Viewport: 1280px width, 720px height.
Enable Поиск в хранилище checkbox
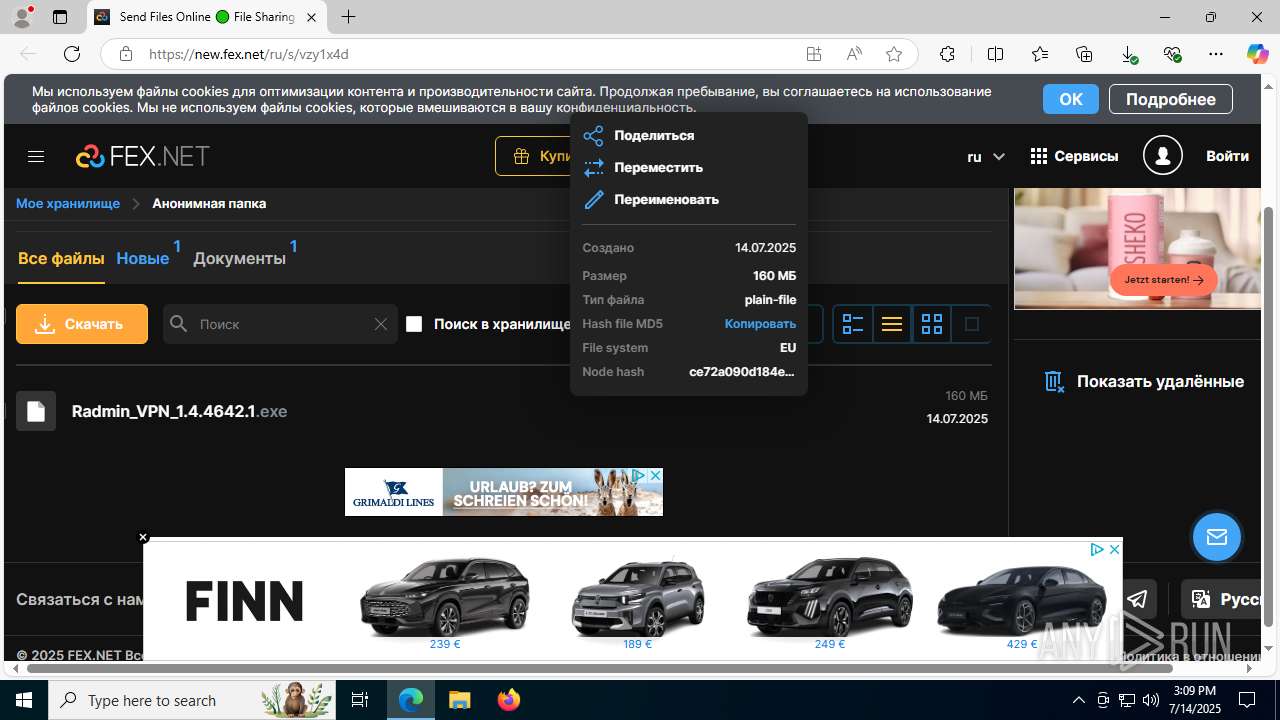point(414,324)
